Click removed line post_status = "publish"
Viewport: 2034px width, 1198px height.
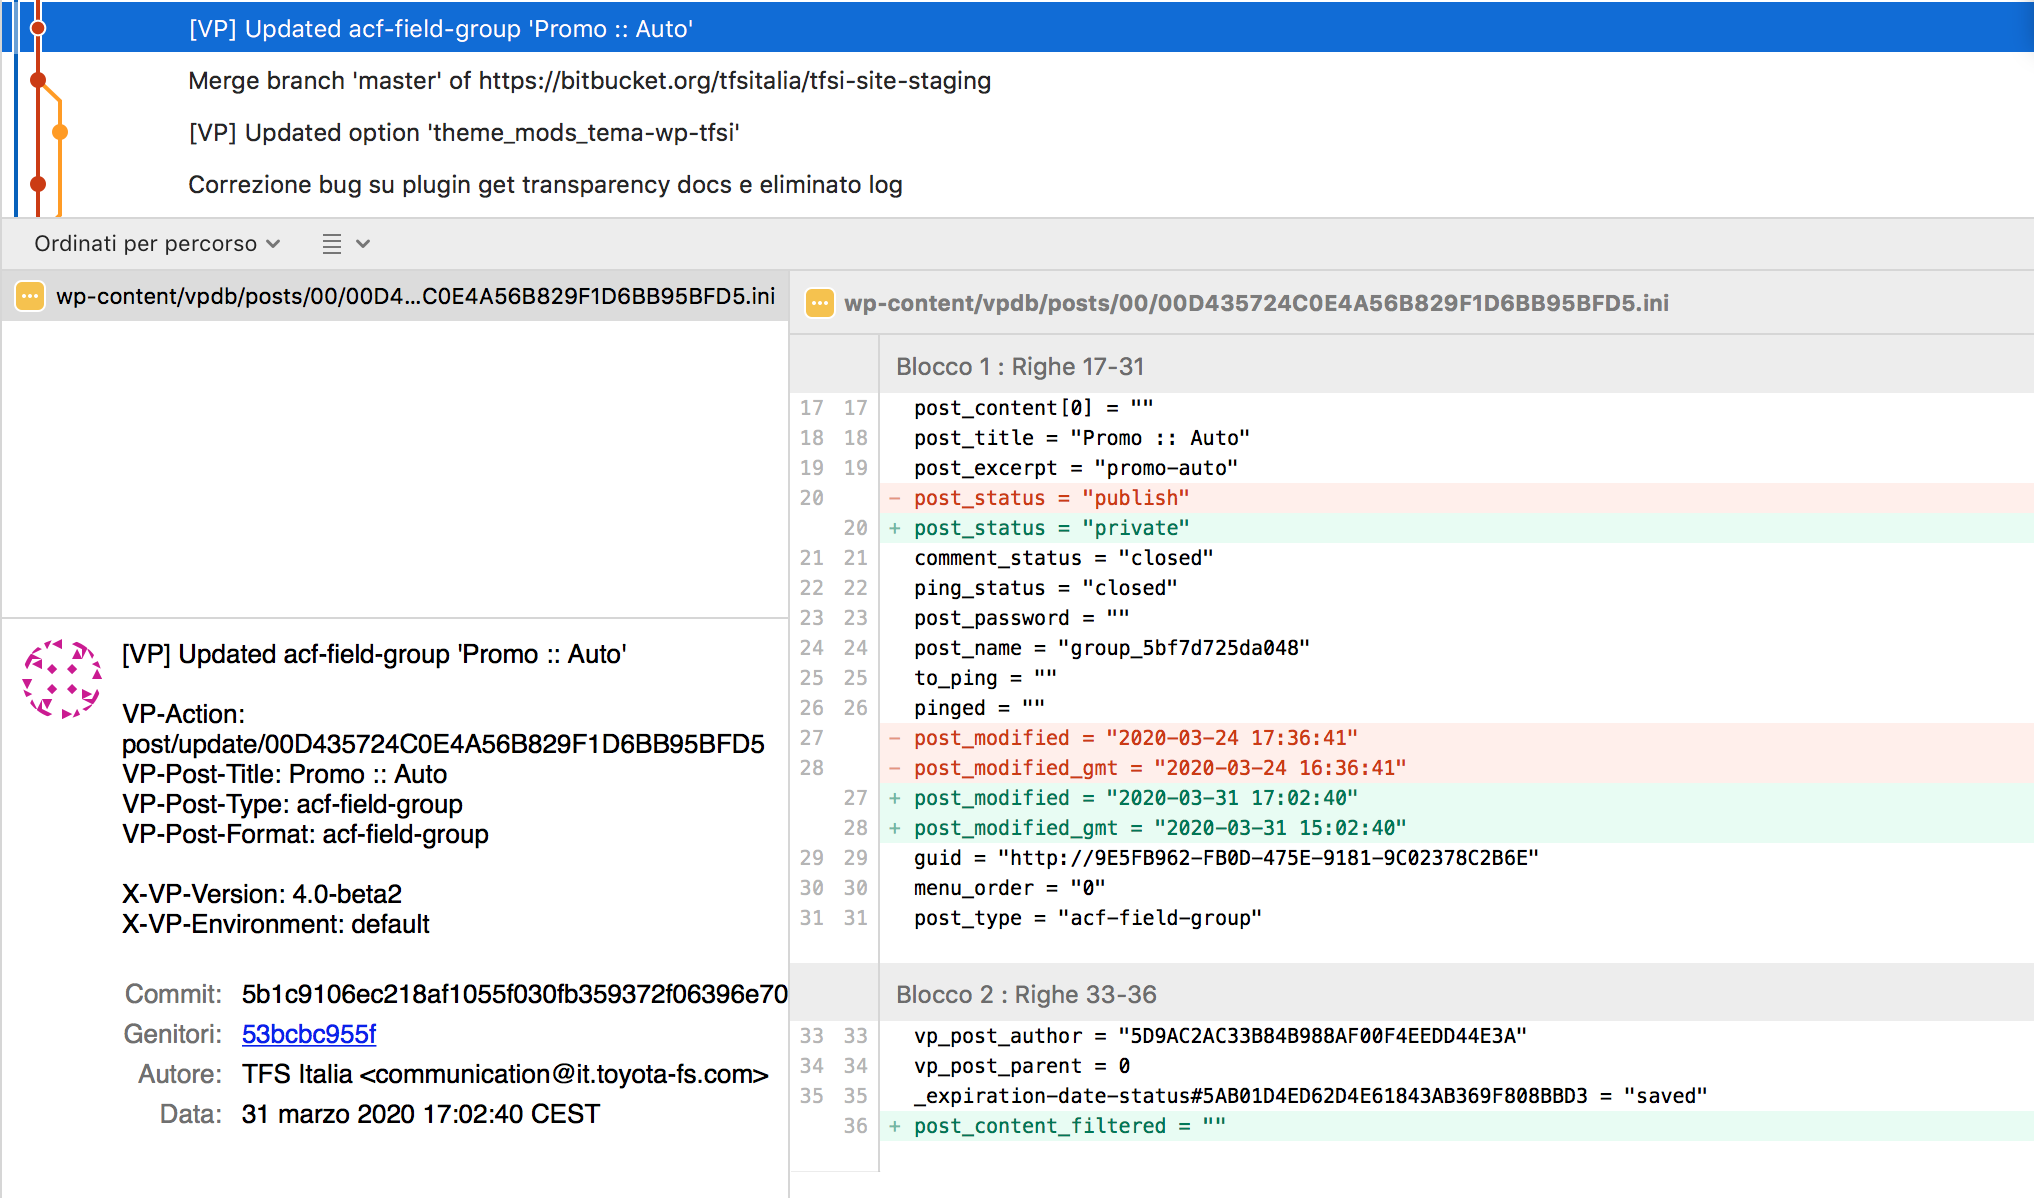tap(1050, 498)
